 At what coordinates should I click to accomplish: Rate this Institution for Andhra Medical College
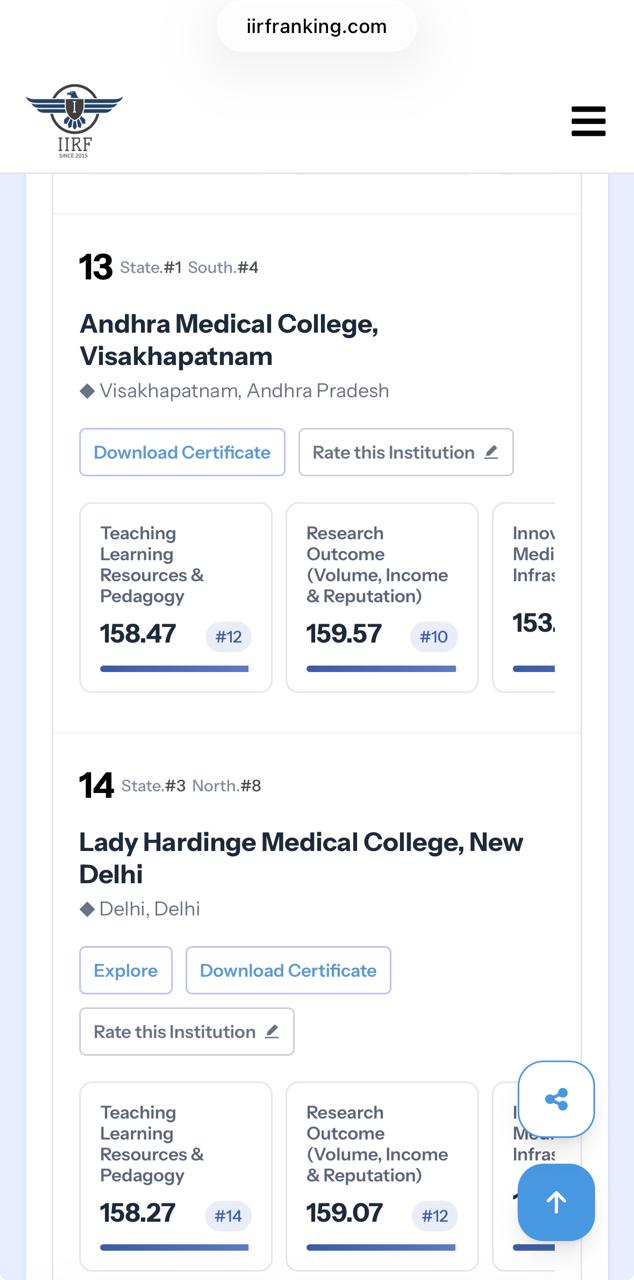(x=406, y=452)
